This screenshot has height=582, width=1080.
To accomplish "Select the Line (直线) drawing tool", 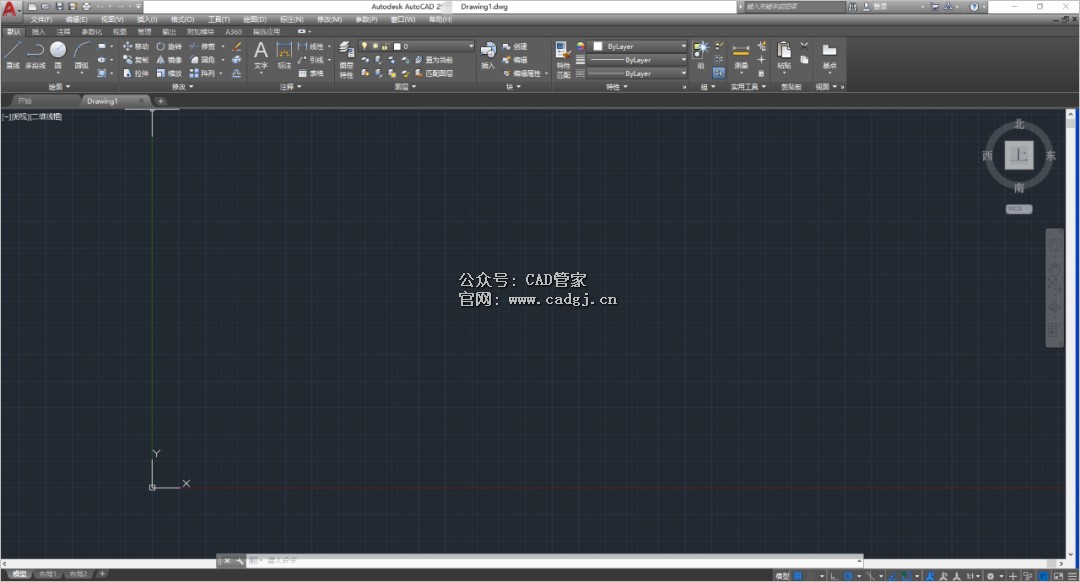I will coord(12,55).
